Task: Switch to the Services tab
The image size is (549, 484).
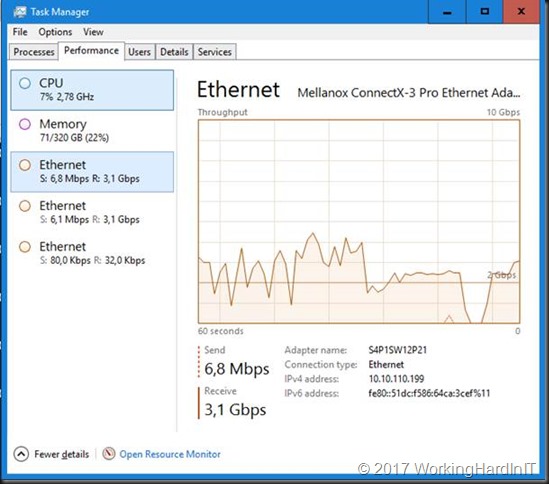Action: pos(215,52)
